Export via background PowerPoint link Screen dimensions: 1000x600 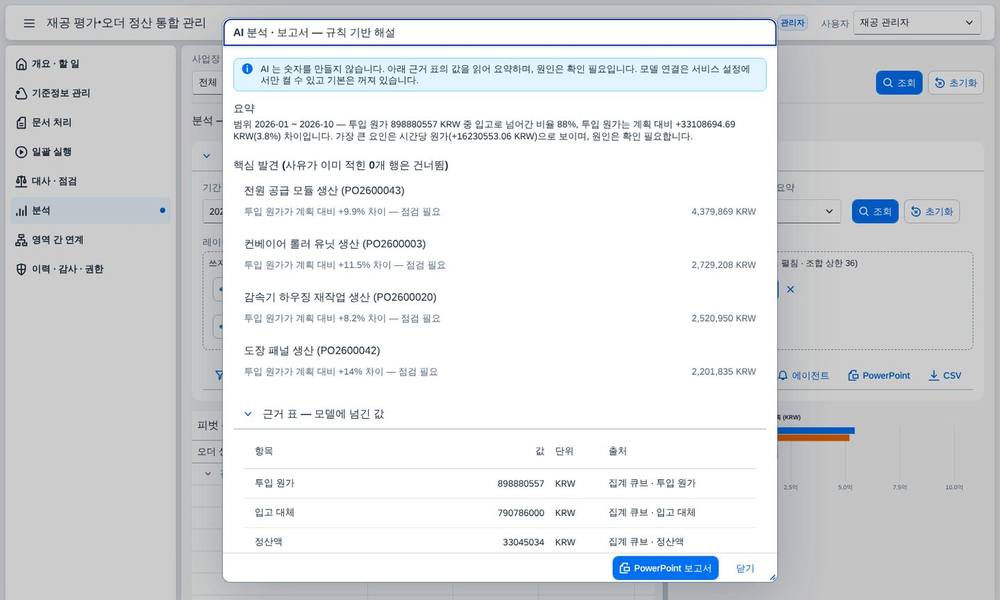coord(879,376)
